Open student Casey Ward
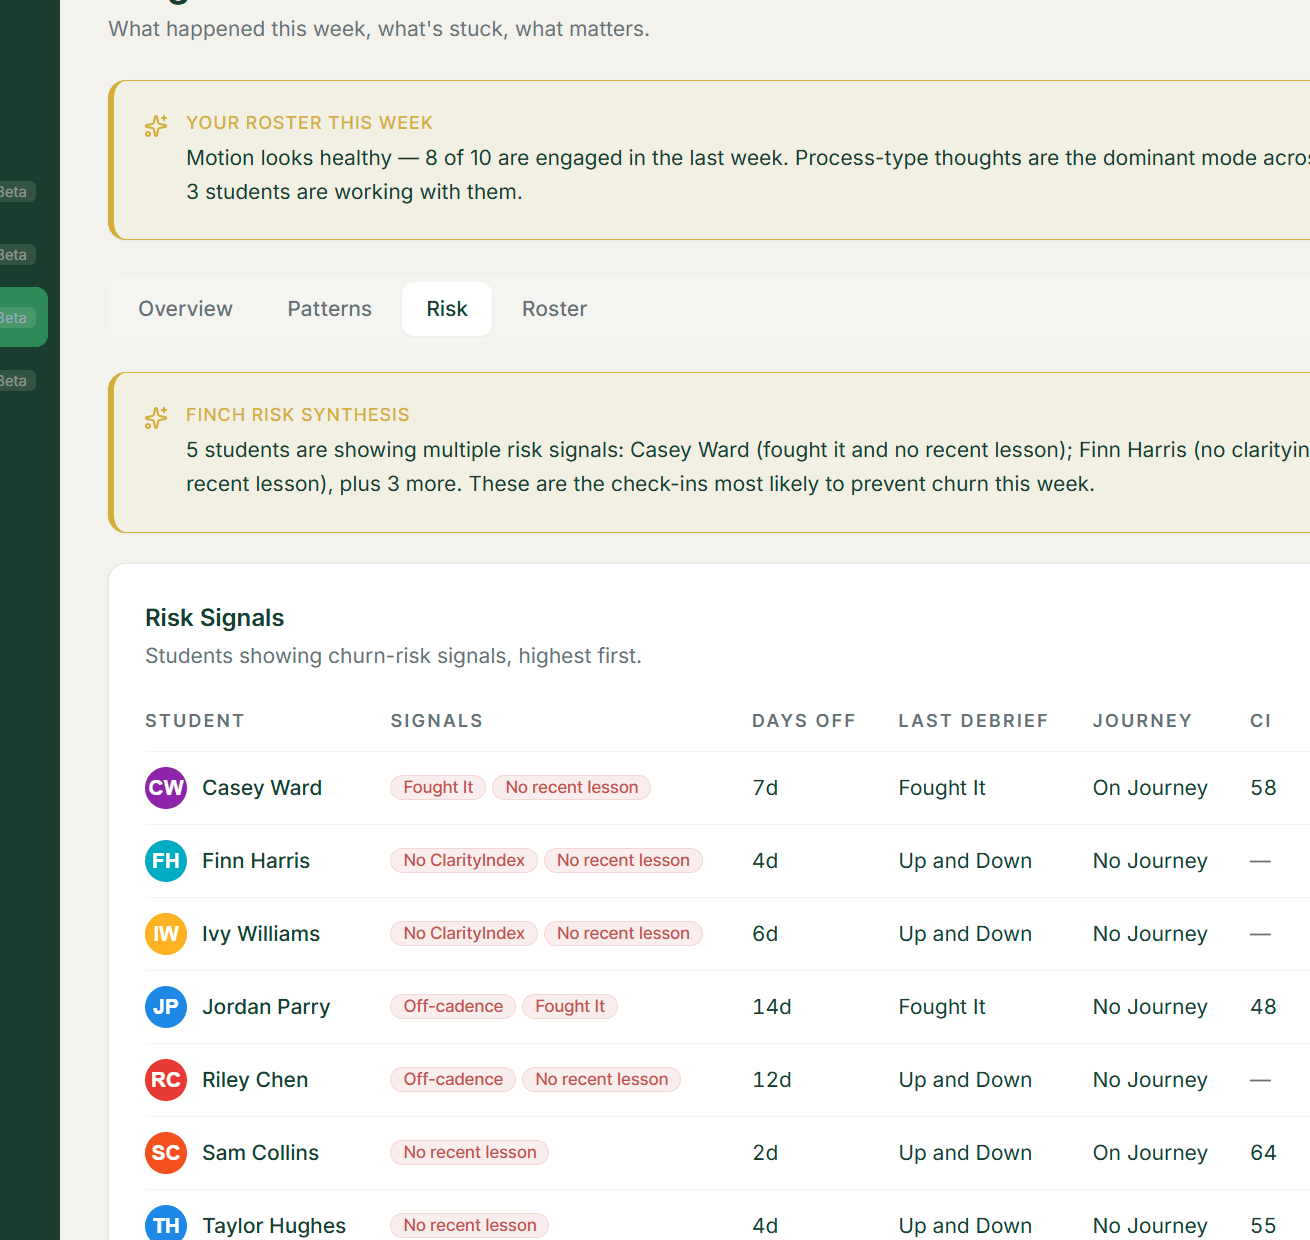 point(262,788)
